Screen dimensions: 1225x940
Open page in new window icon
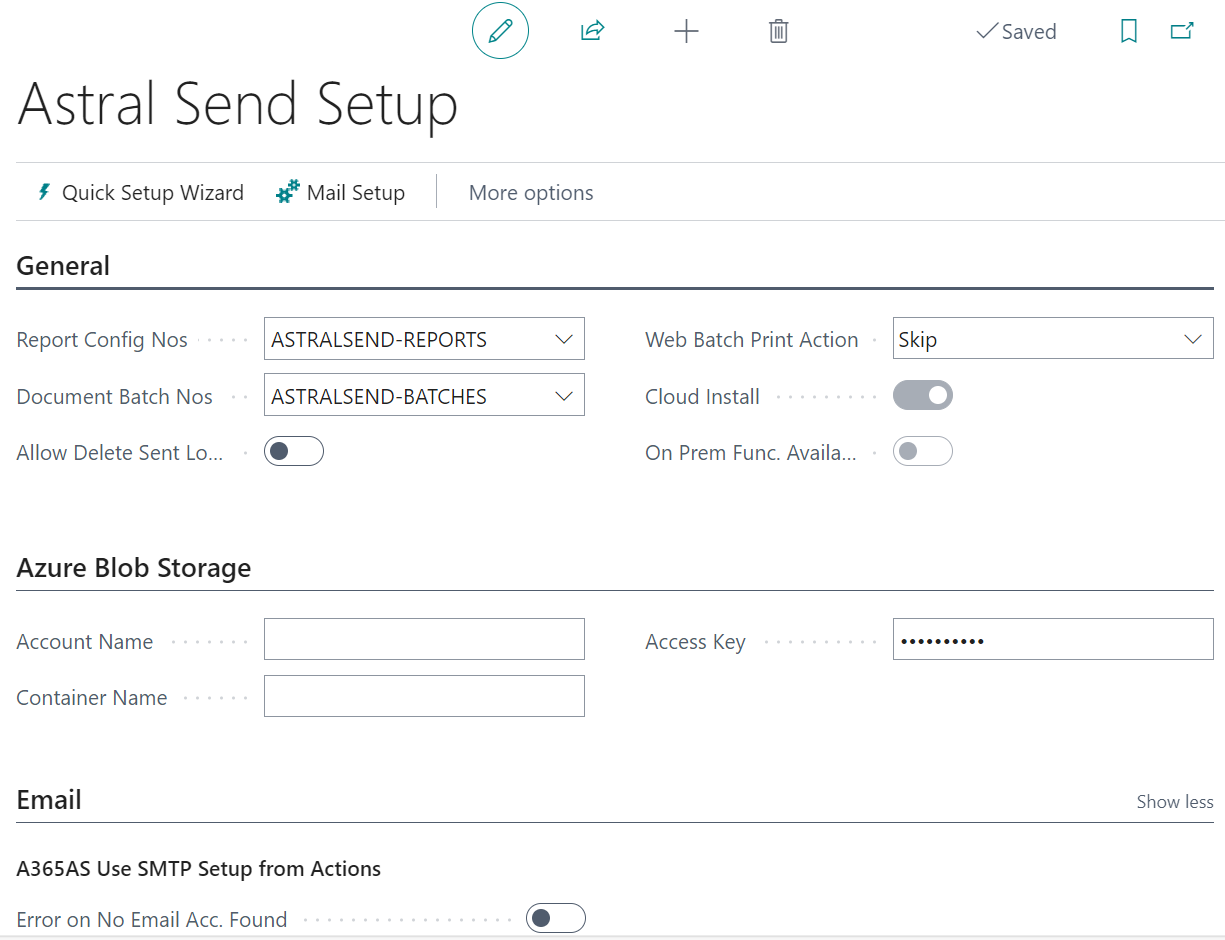1182,32
